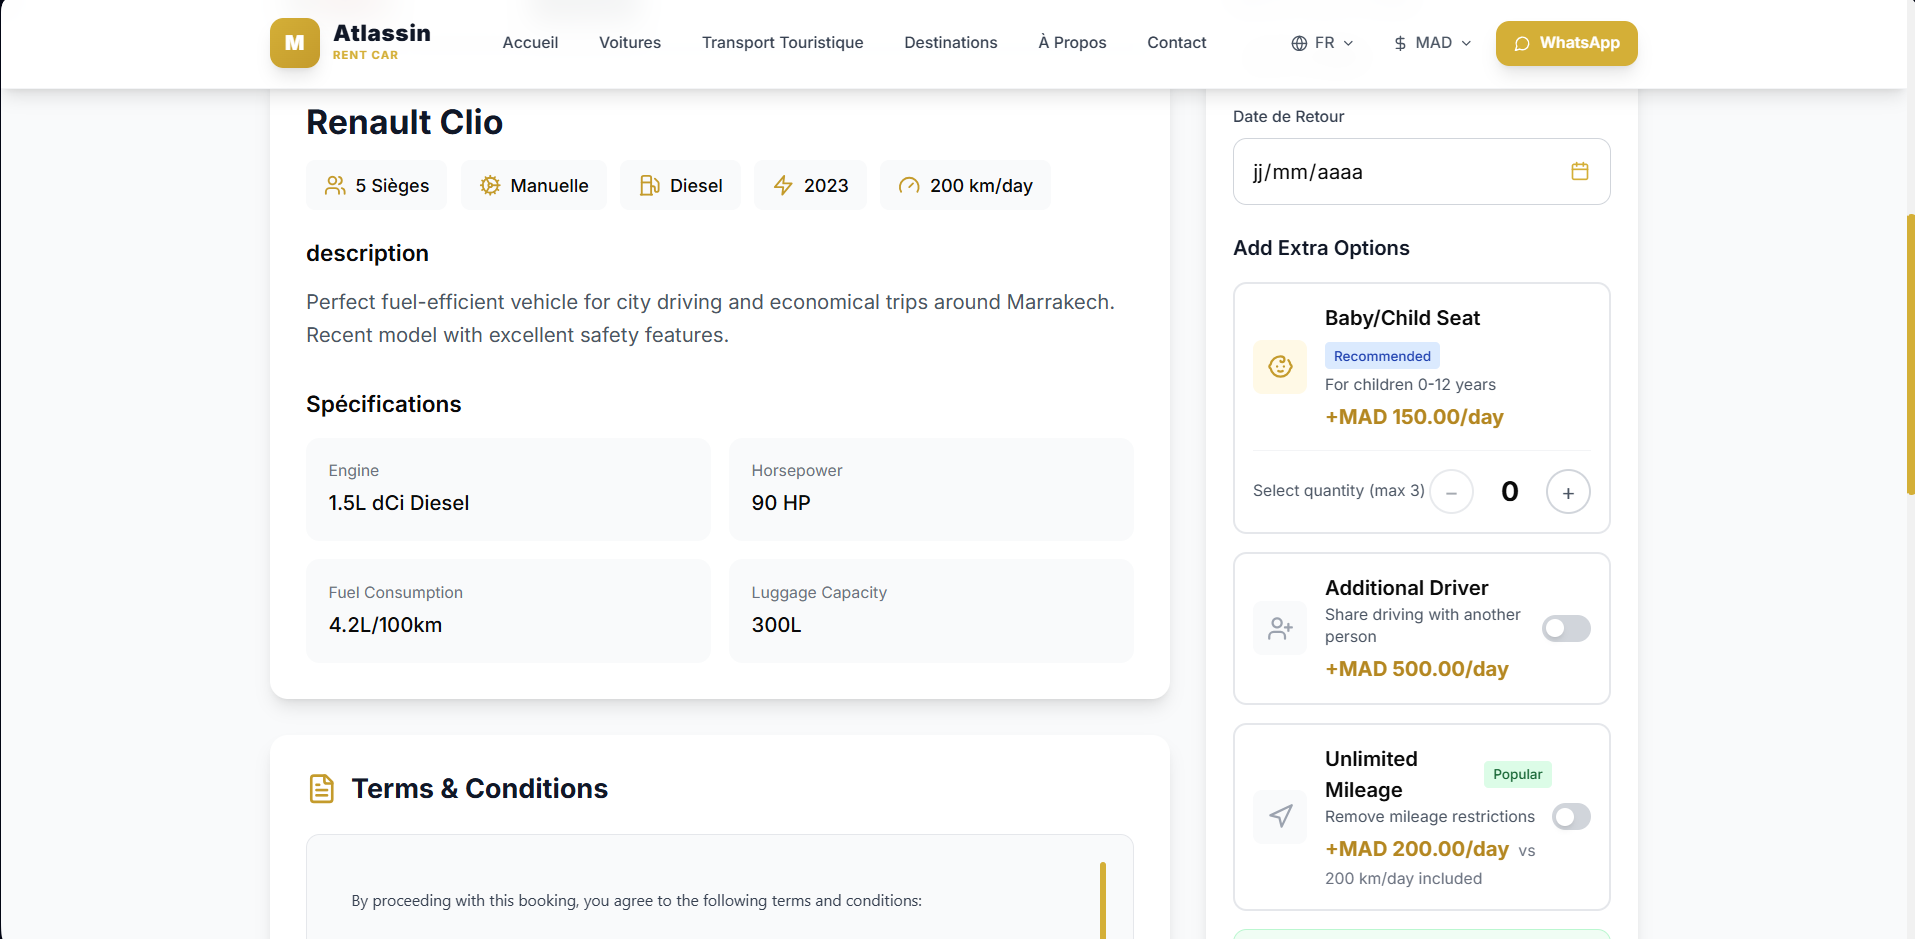Image resolution: width=1915 pixels, height=939 pixels.
Task: Click the globe language icon
Action: [x=1299, y=43]
